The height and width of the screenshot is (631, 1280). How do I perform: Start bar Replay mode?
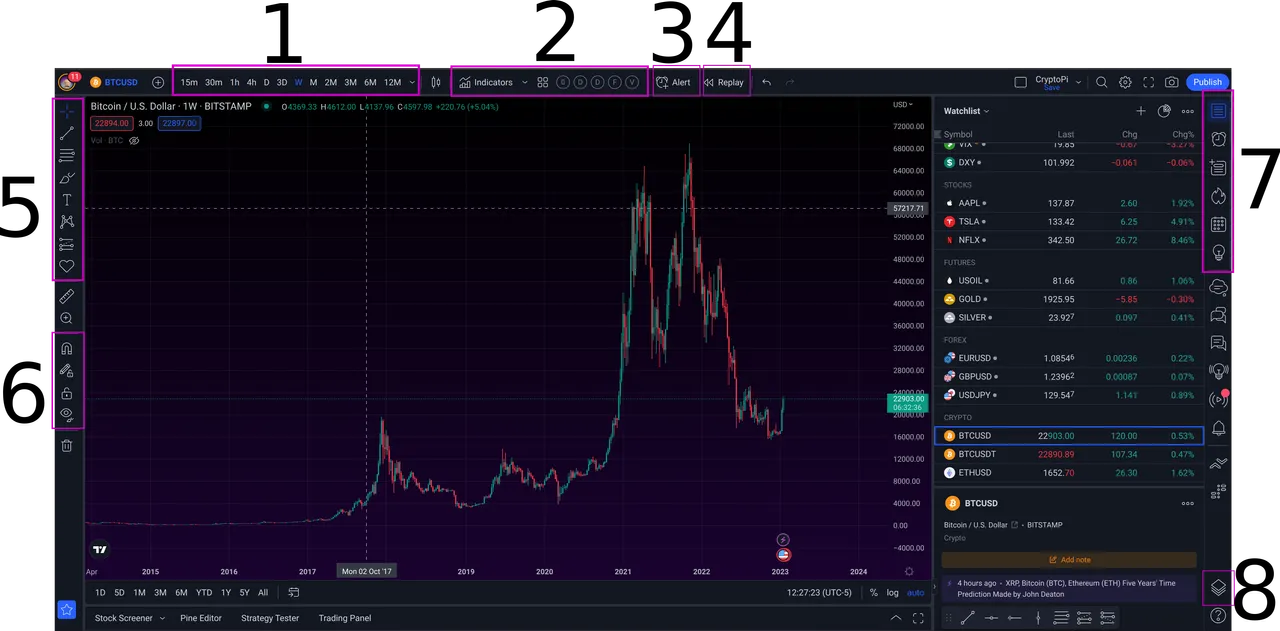tap(725, 82)
